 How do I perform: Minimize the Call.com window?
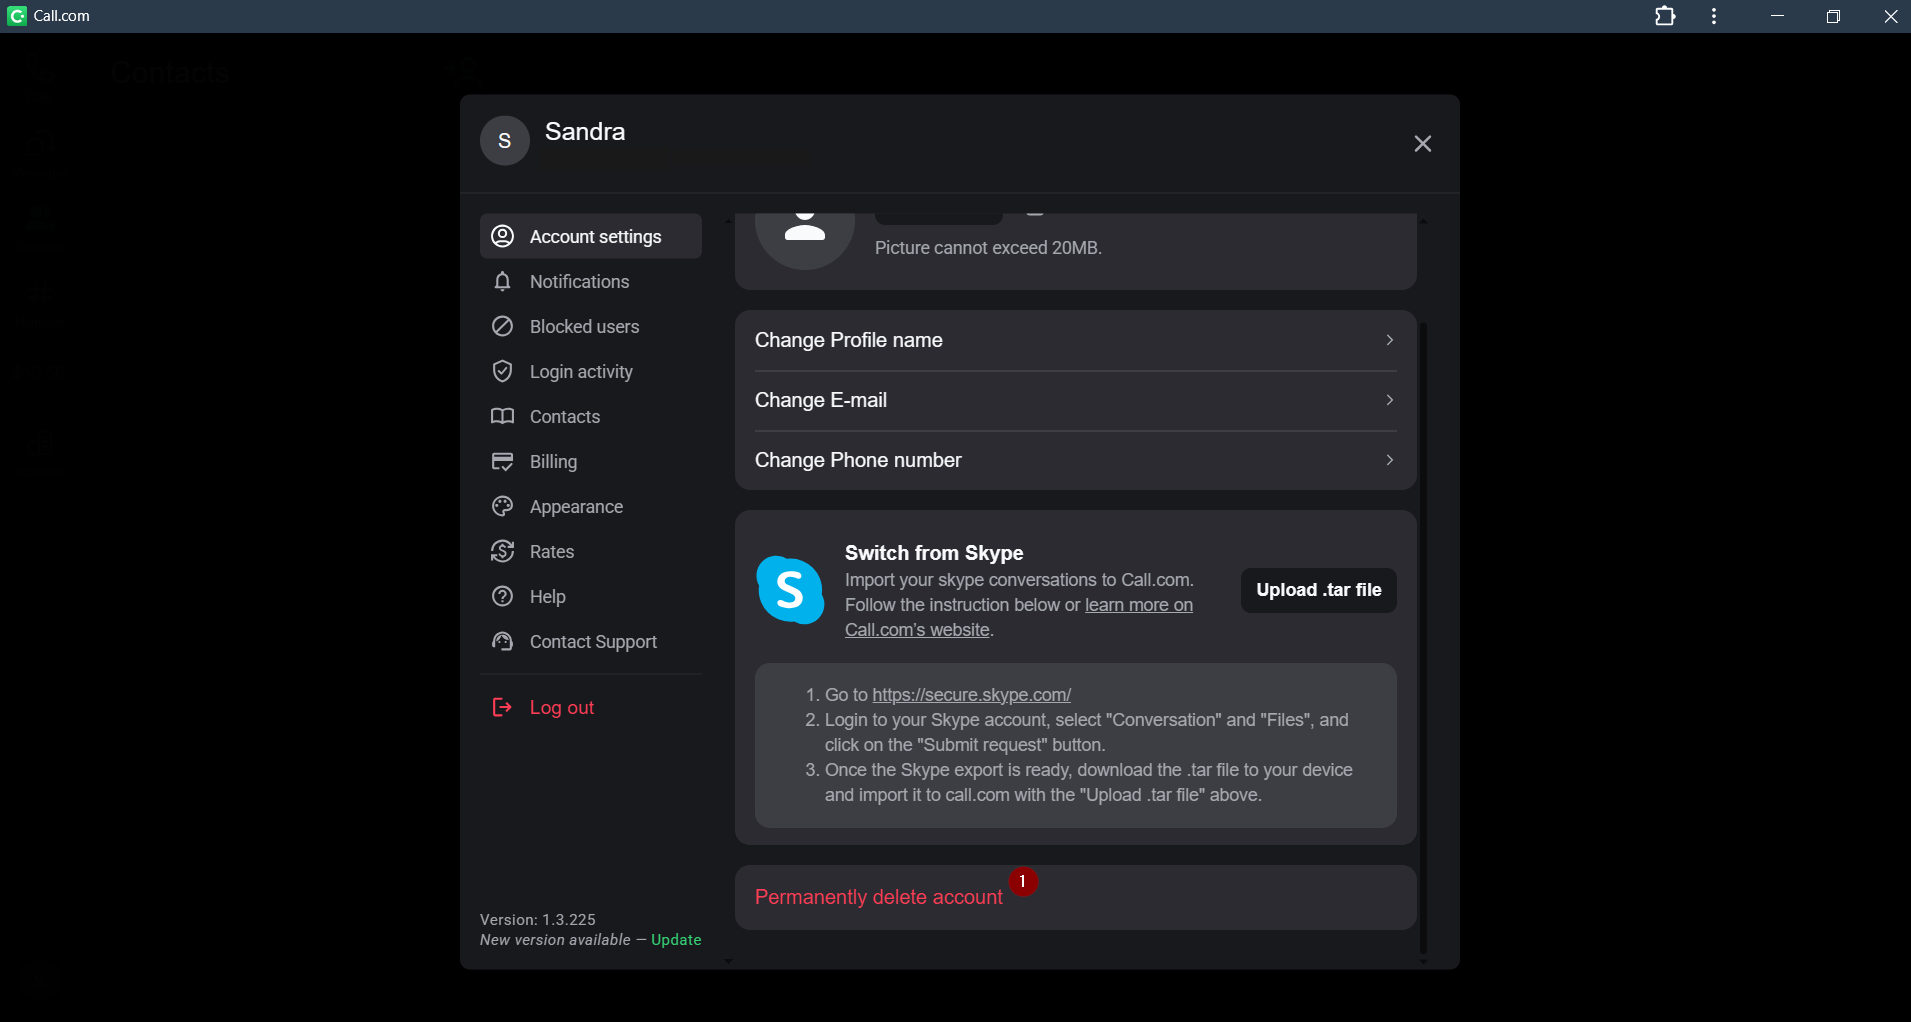click(1777, 16)
